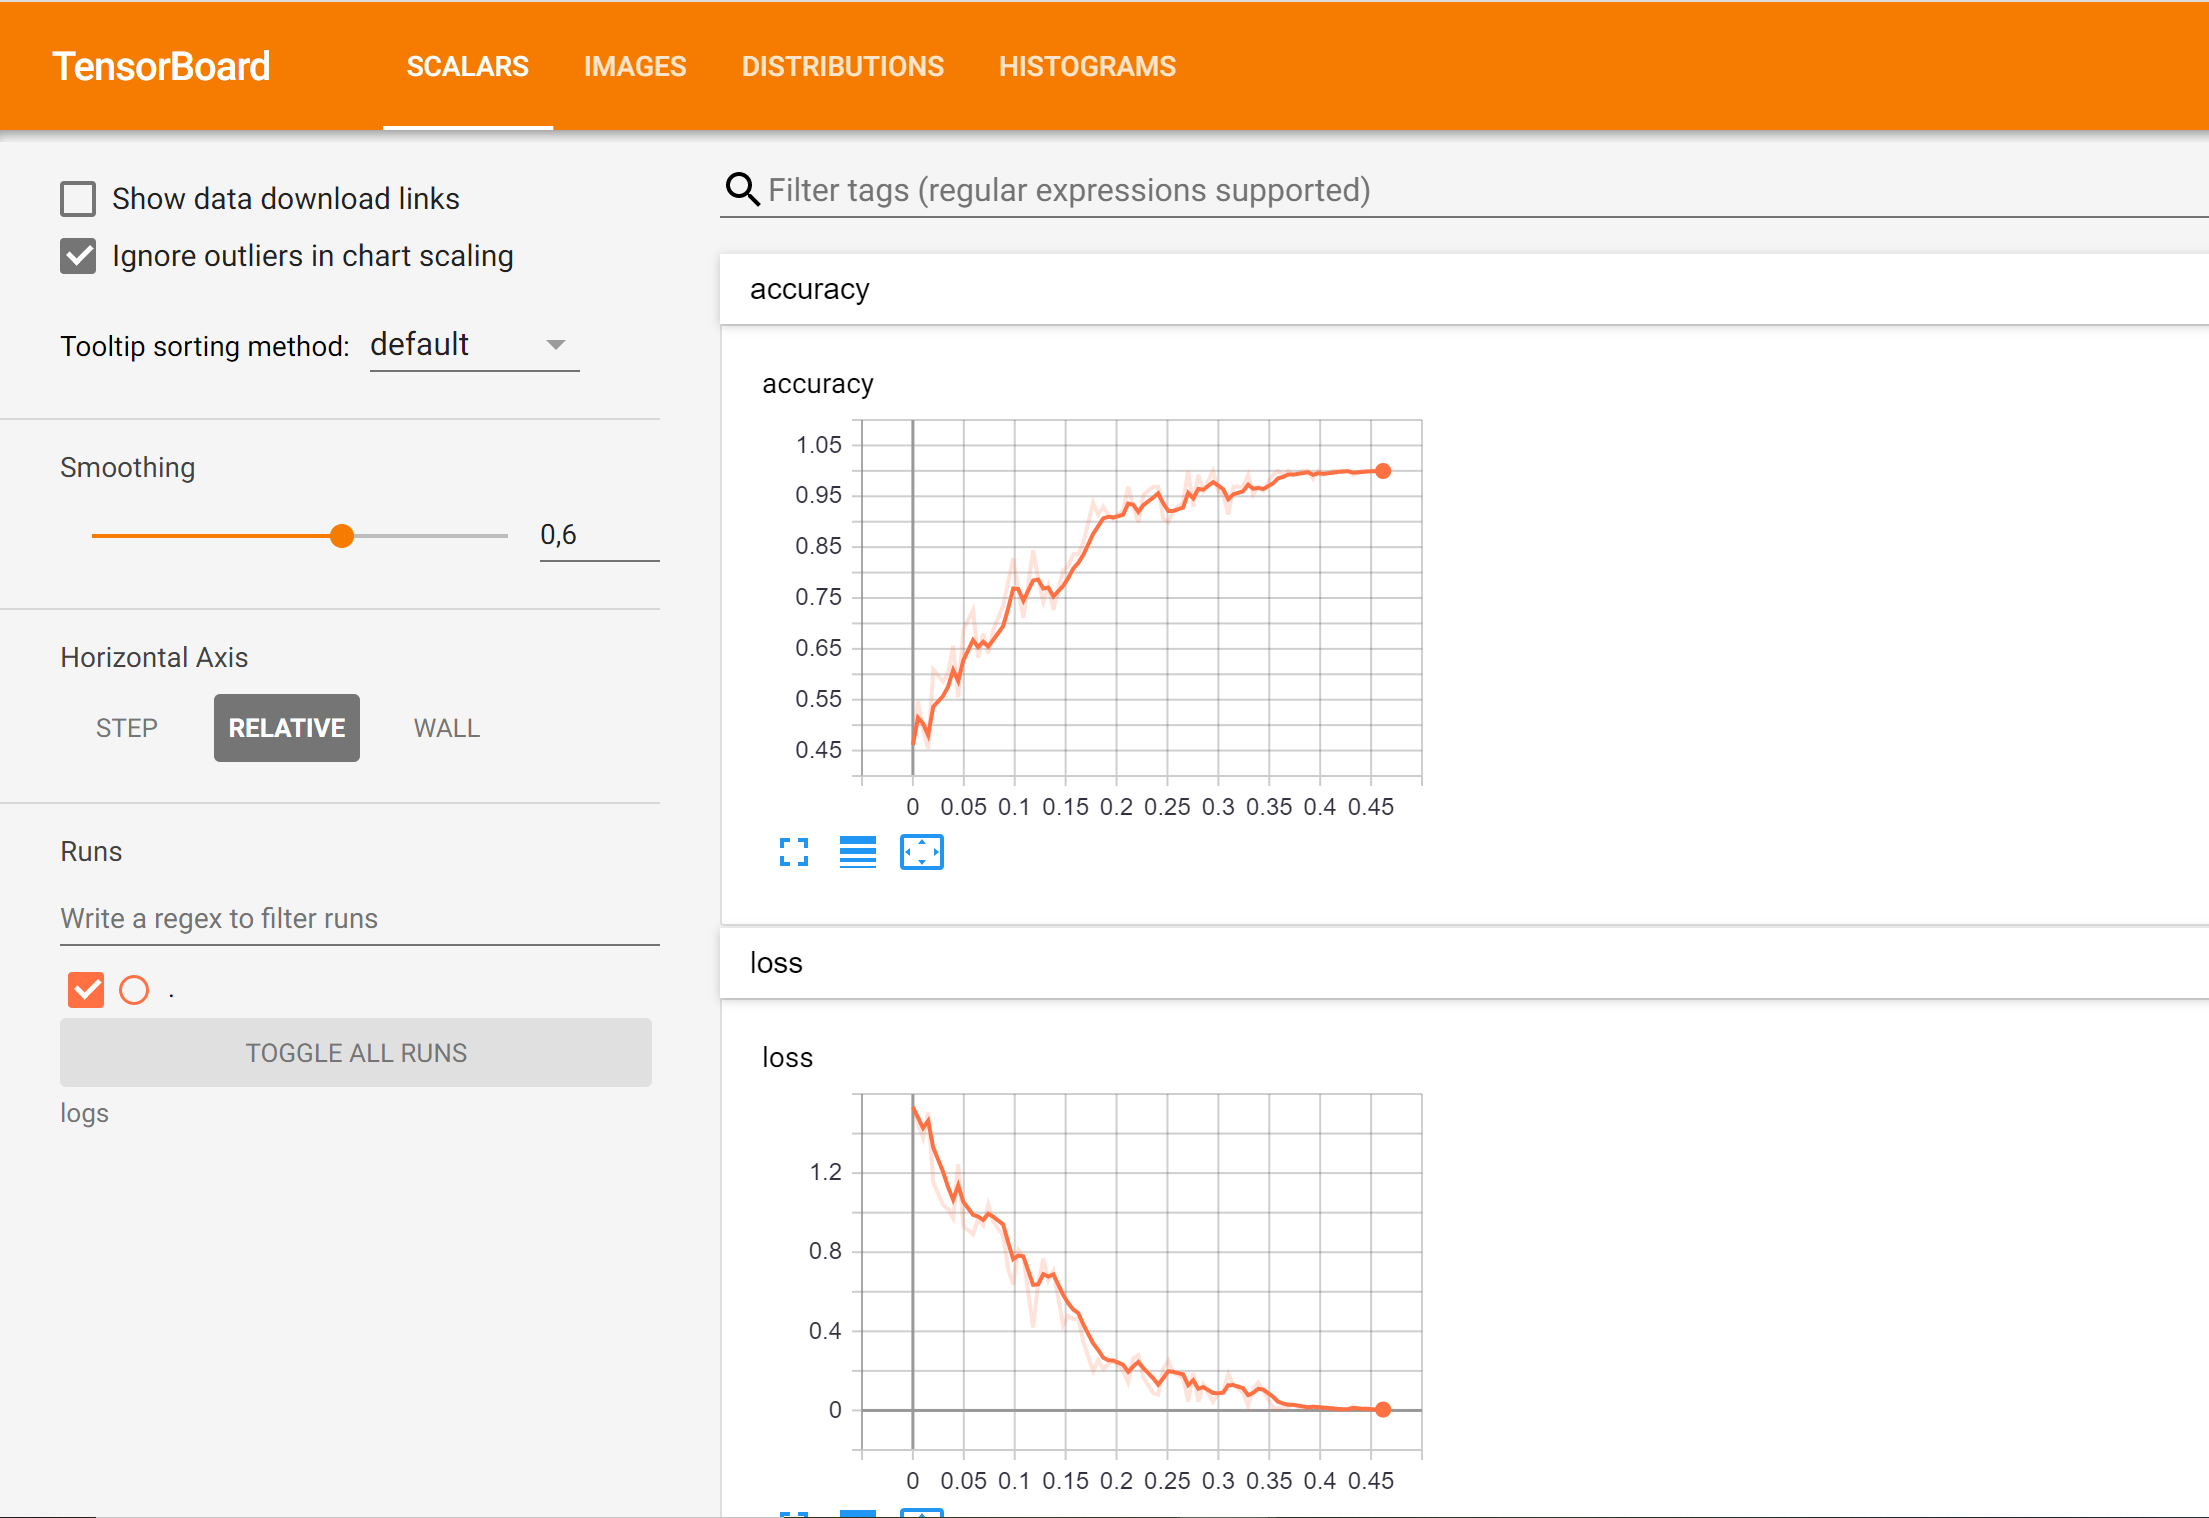
Task: Open the HISTOGRAMS tab
Action: 1087,66
